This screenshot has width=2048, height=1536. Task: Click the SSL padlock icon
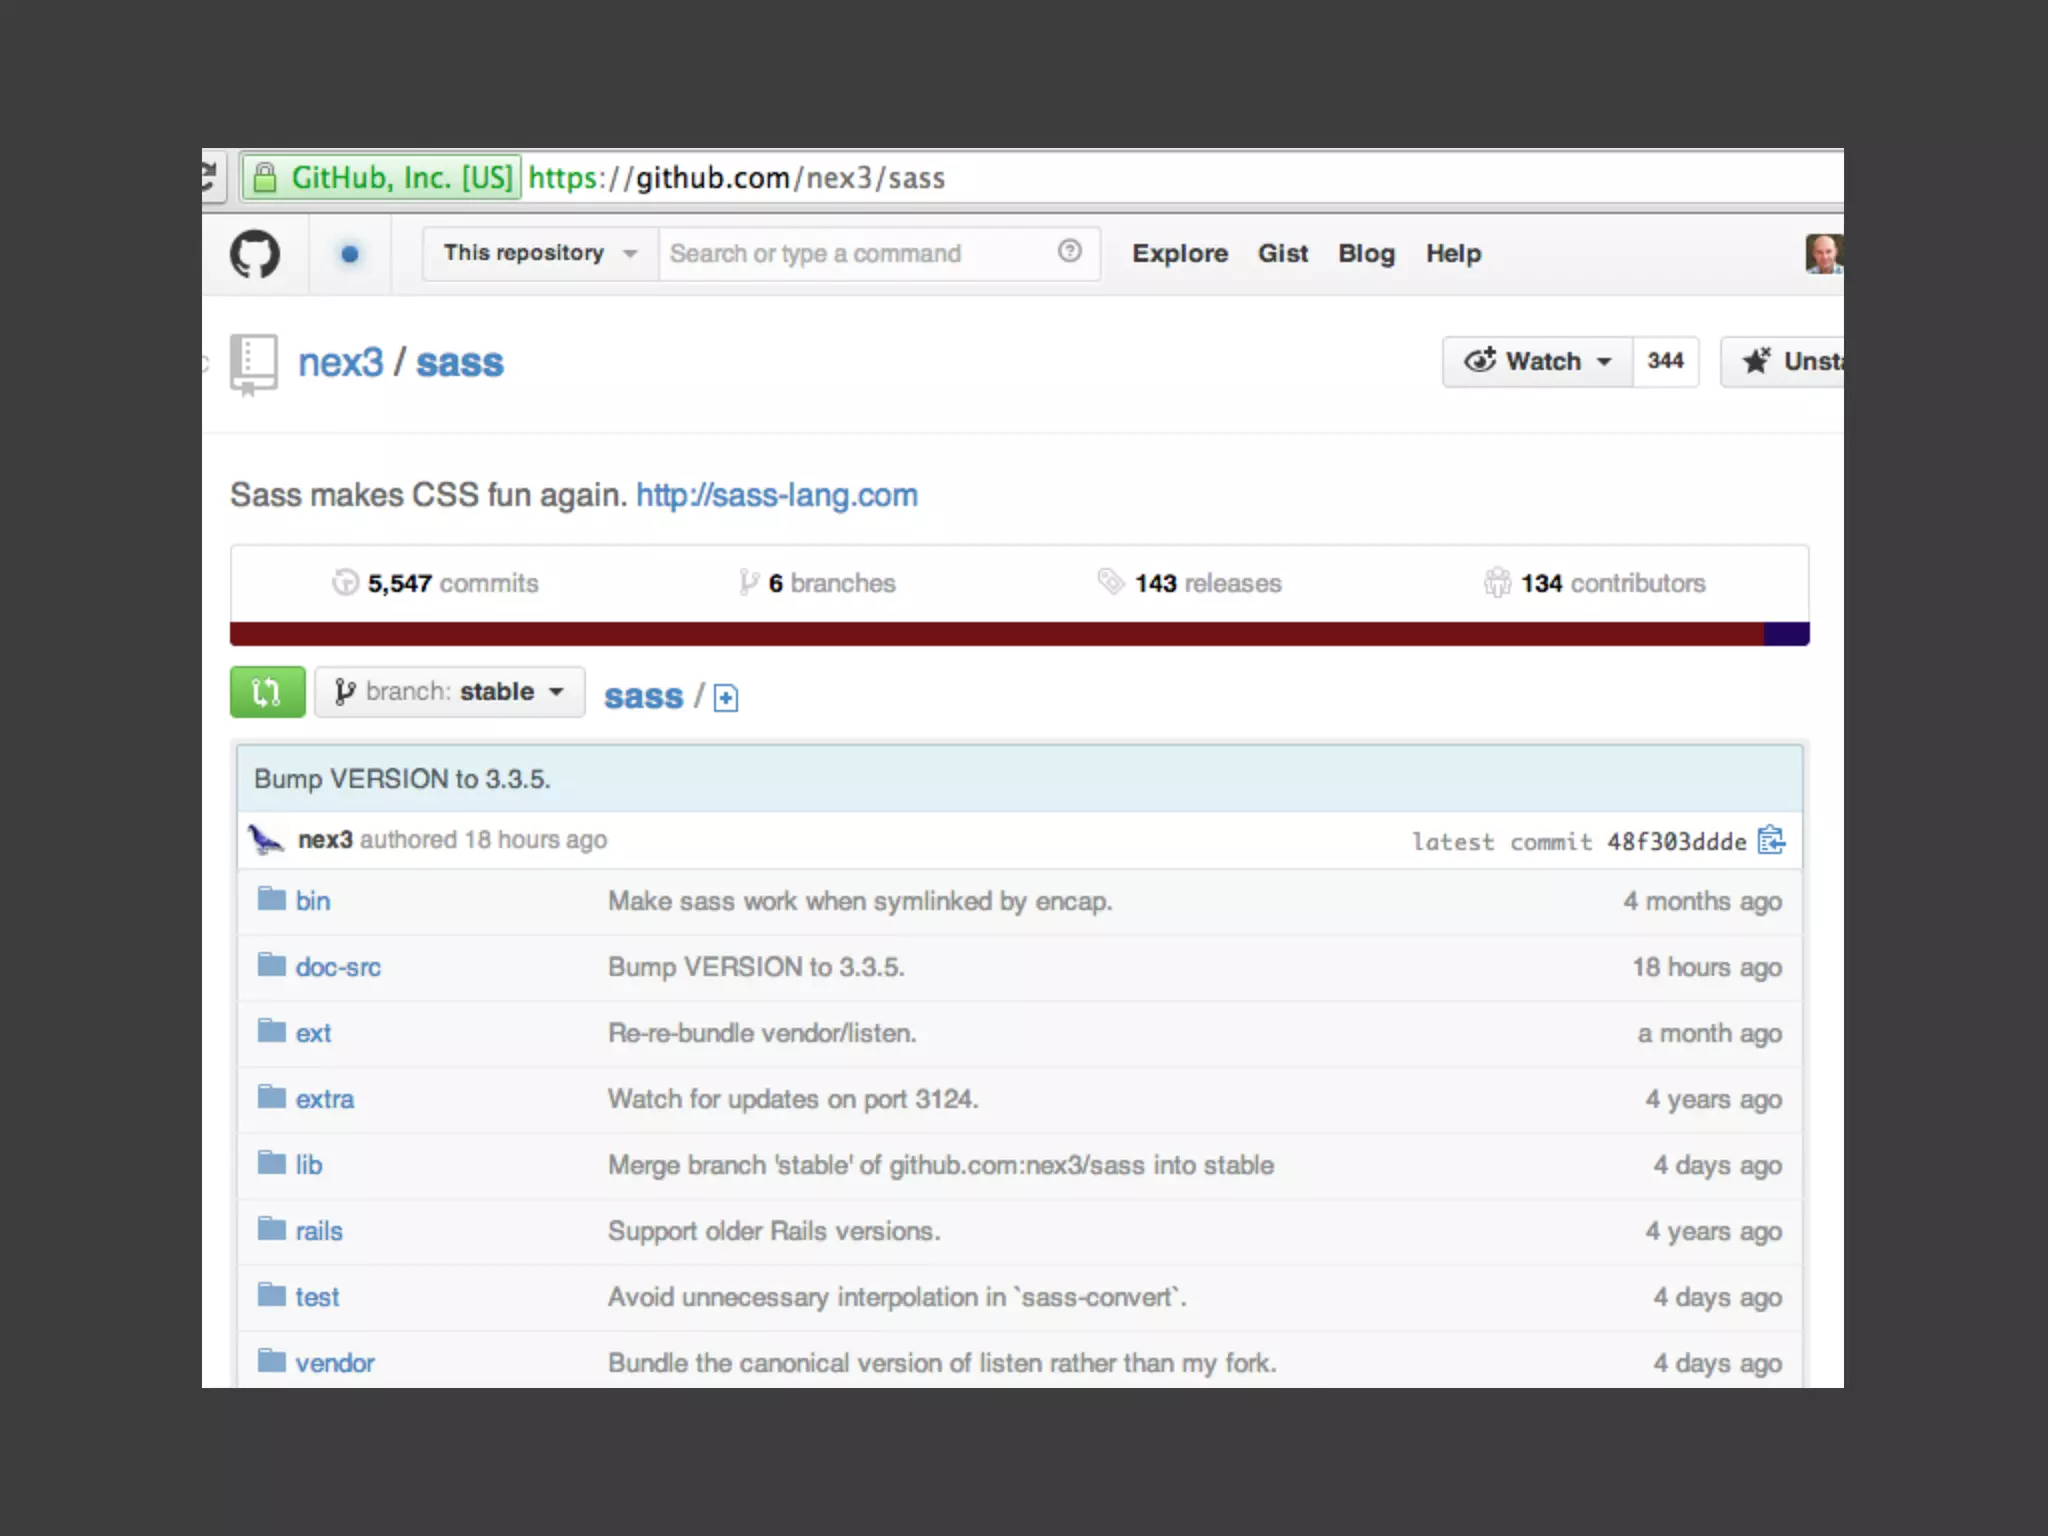(265, 178)
